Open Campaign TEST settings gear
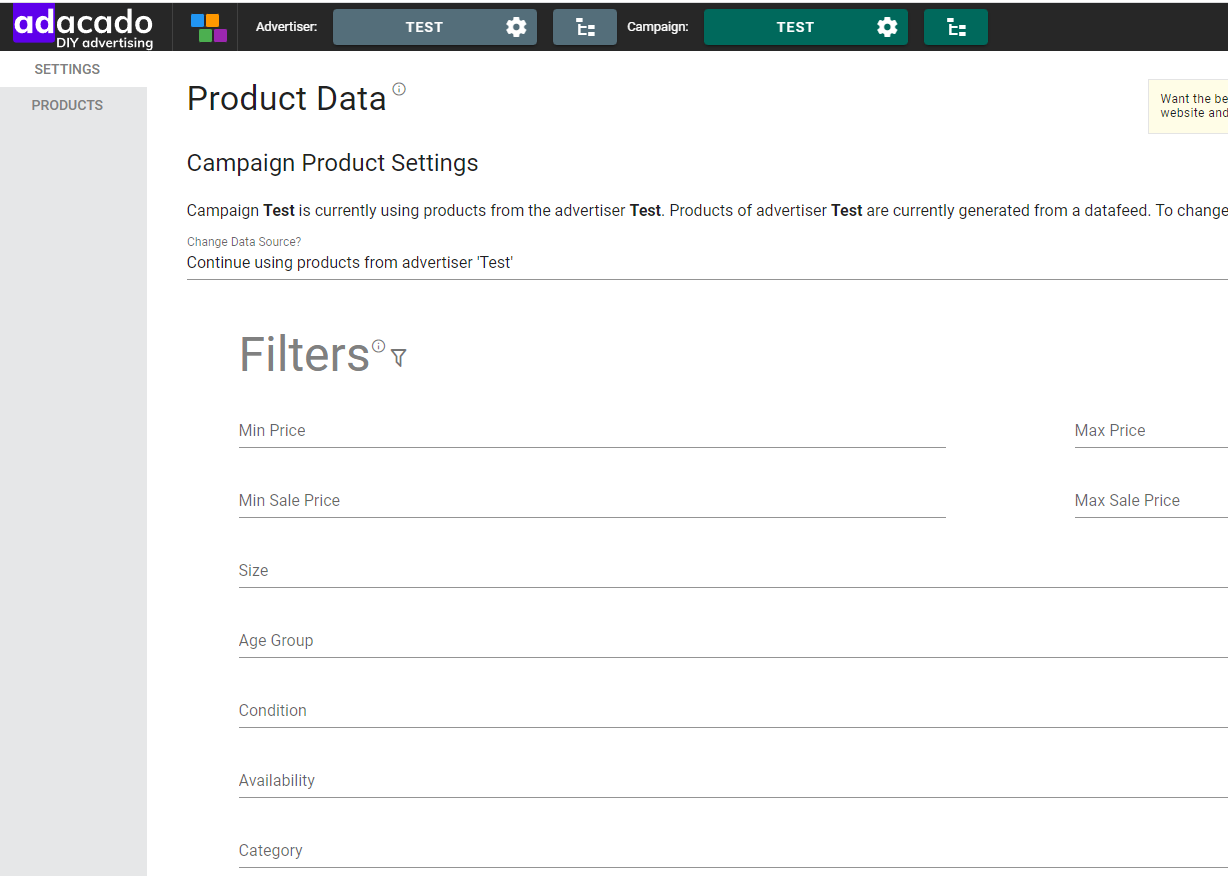The height and width of the screenshot is (876, 1228). [887, 27]
